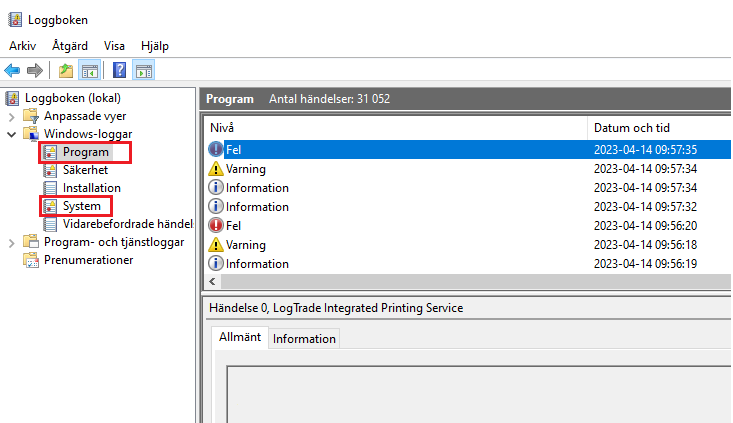Switch to the Information tab
The height and width of the screenshot is (423, 733).
[304, 338]
